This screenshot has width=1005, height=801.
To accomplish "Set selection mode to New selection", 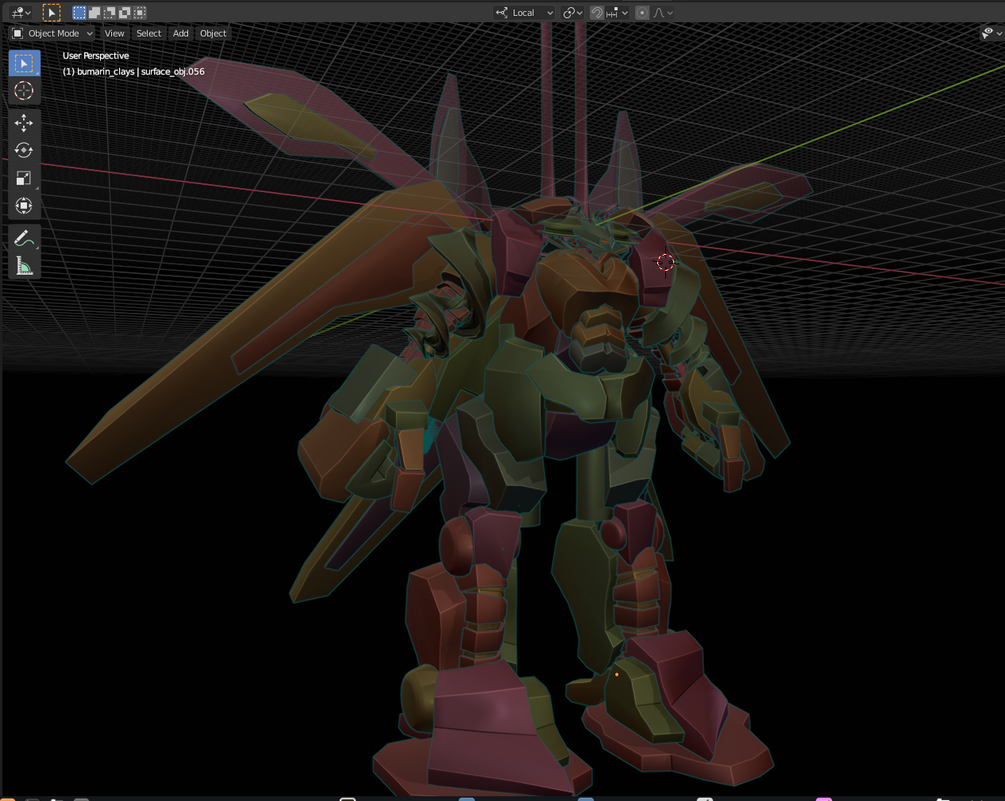I will coord(79,12).
